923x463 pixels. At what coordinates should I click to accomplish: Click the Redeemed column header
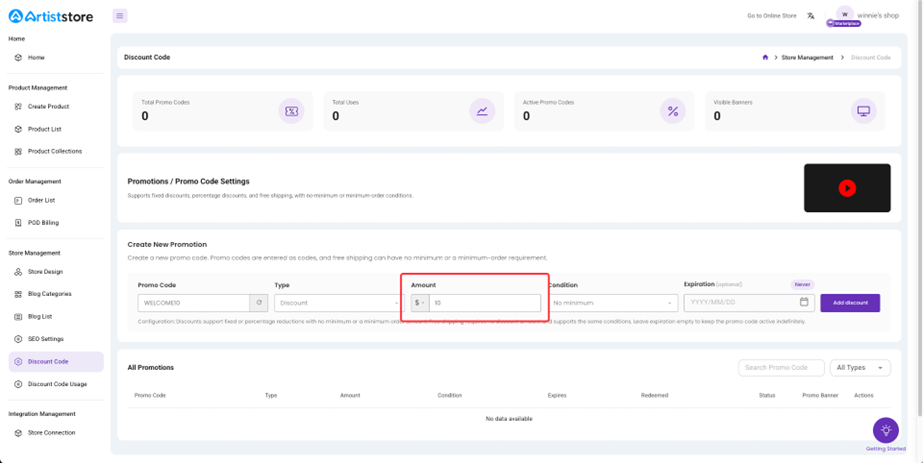click(655, 395)
